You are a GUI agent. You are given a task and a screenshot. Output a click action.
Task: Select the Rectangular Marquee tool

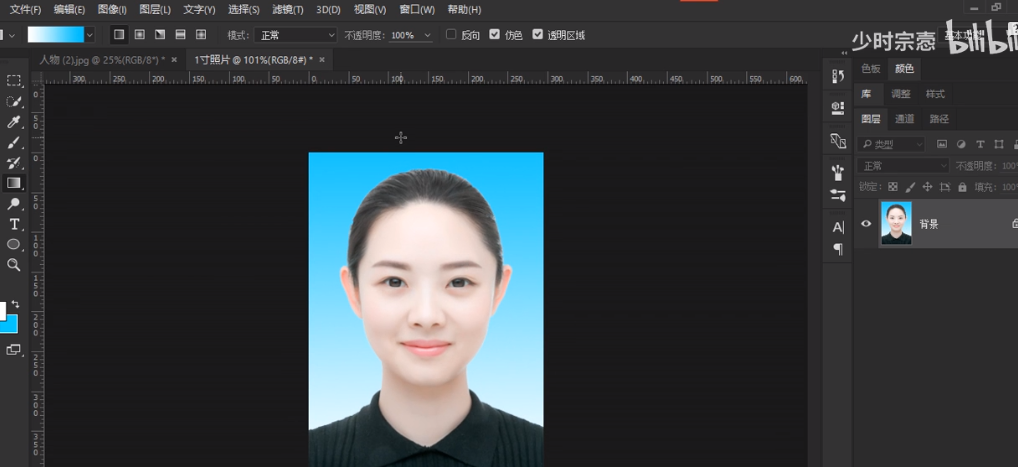[x=14, y=81]
